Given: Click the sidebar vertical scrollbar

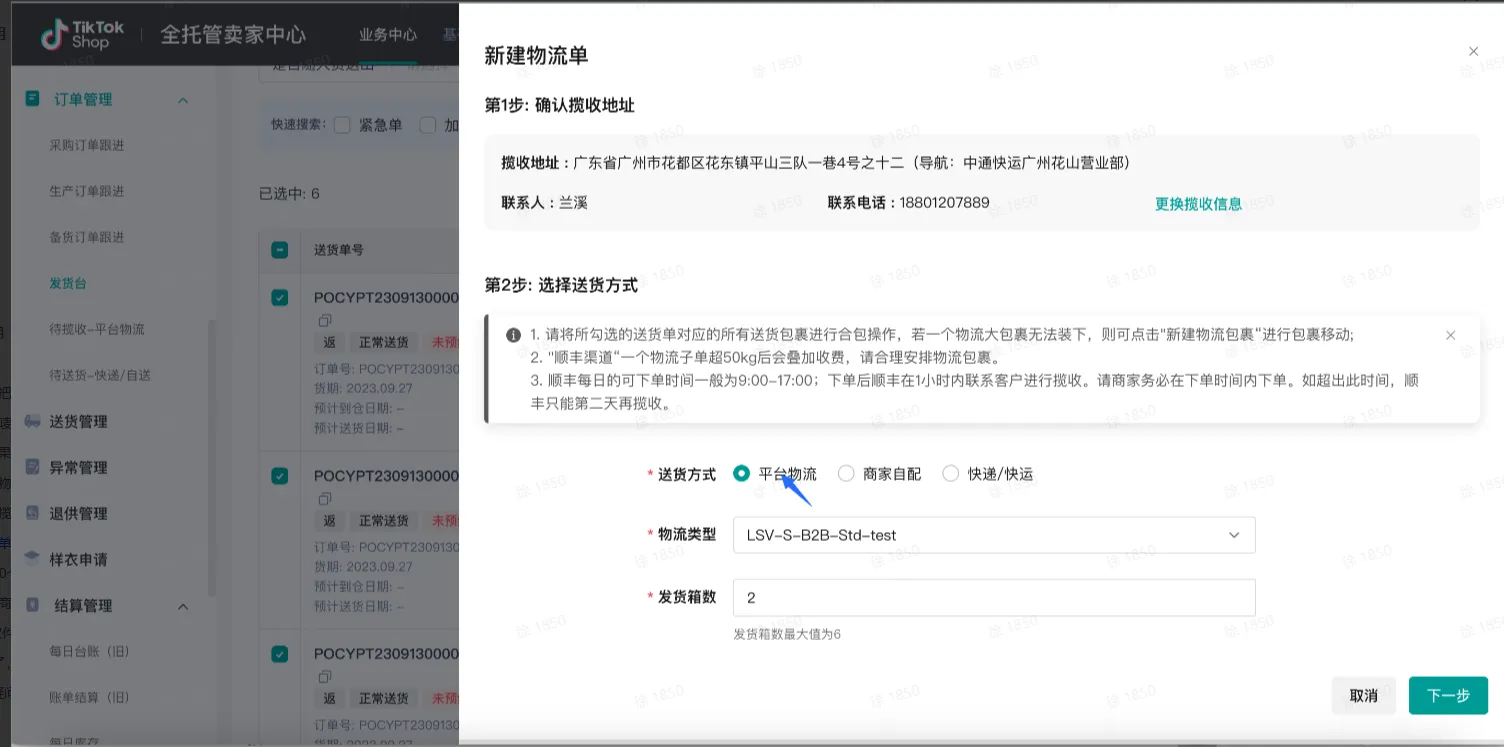Looking at the screenshot, I should (x=210, y=457).
